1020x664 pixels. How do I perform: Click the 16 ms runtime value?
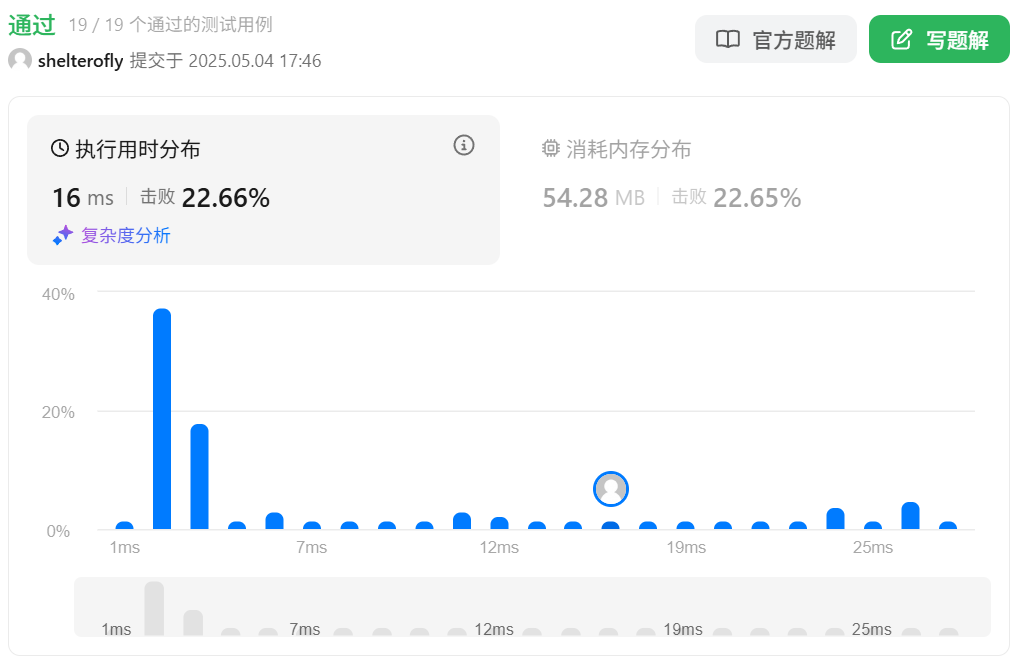pos(83,198)
